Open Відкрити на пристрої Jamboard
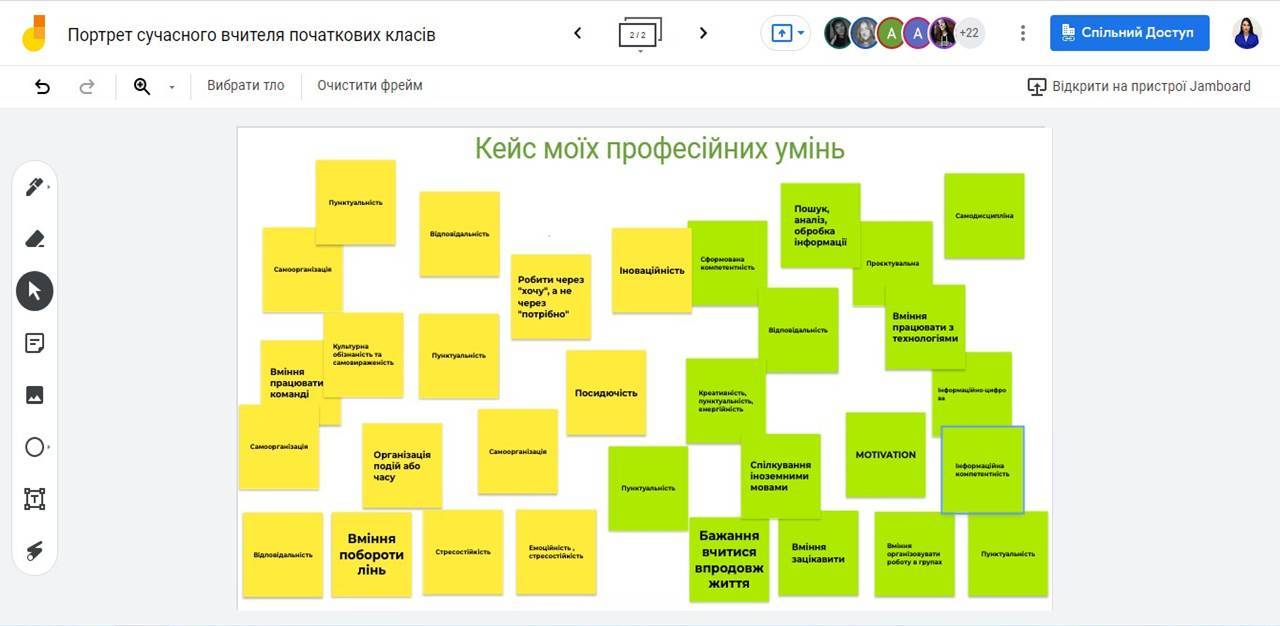The width and height of the screenshot is (1280, 626). (x=1139, y=86)
